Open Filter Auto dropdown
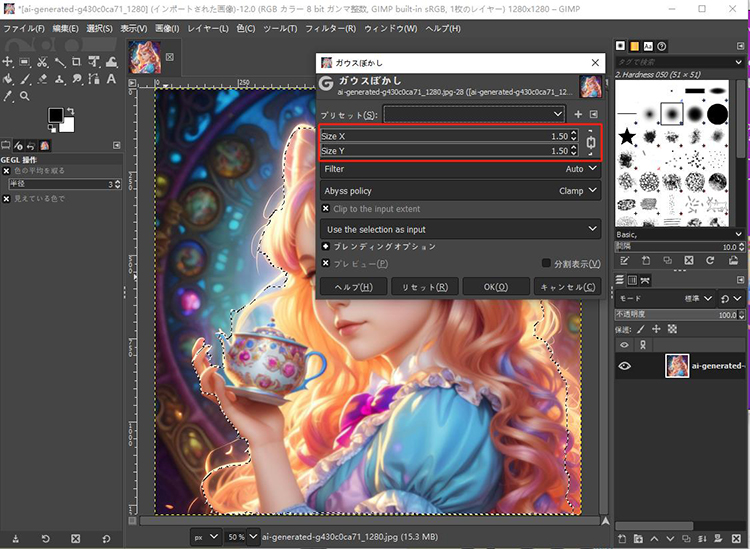 [460, 169]
